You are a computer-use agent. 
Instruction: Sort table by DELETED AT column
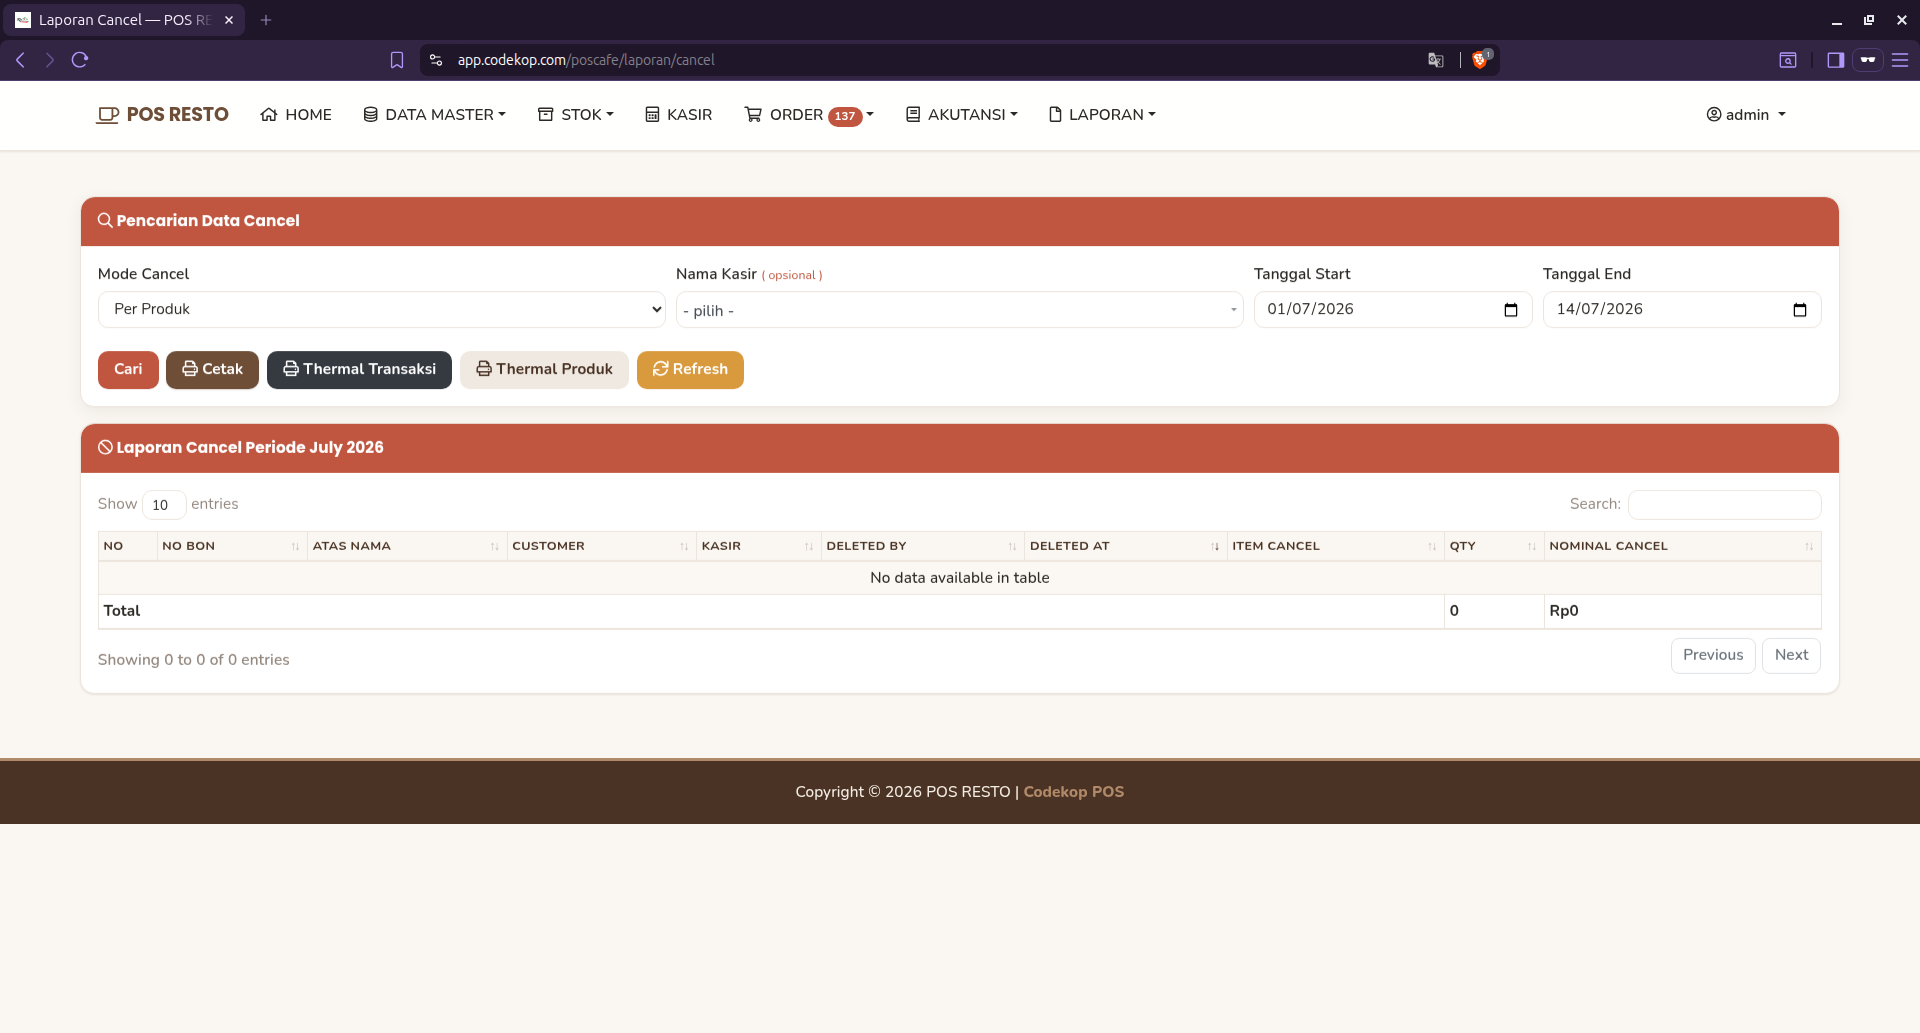[x=1125, y=546]
